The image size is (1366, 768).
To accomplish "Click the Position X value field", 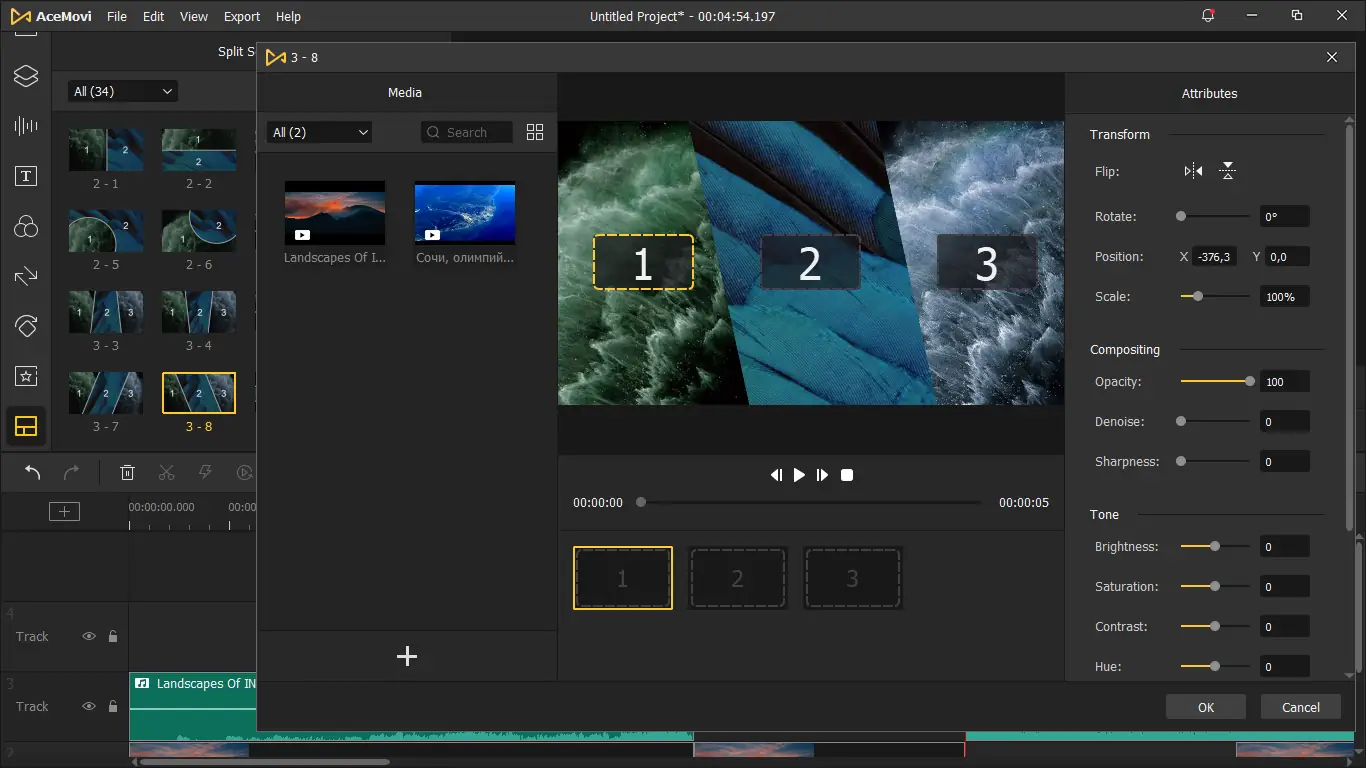I will click(x=1215, y=257).
